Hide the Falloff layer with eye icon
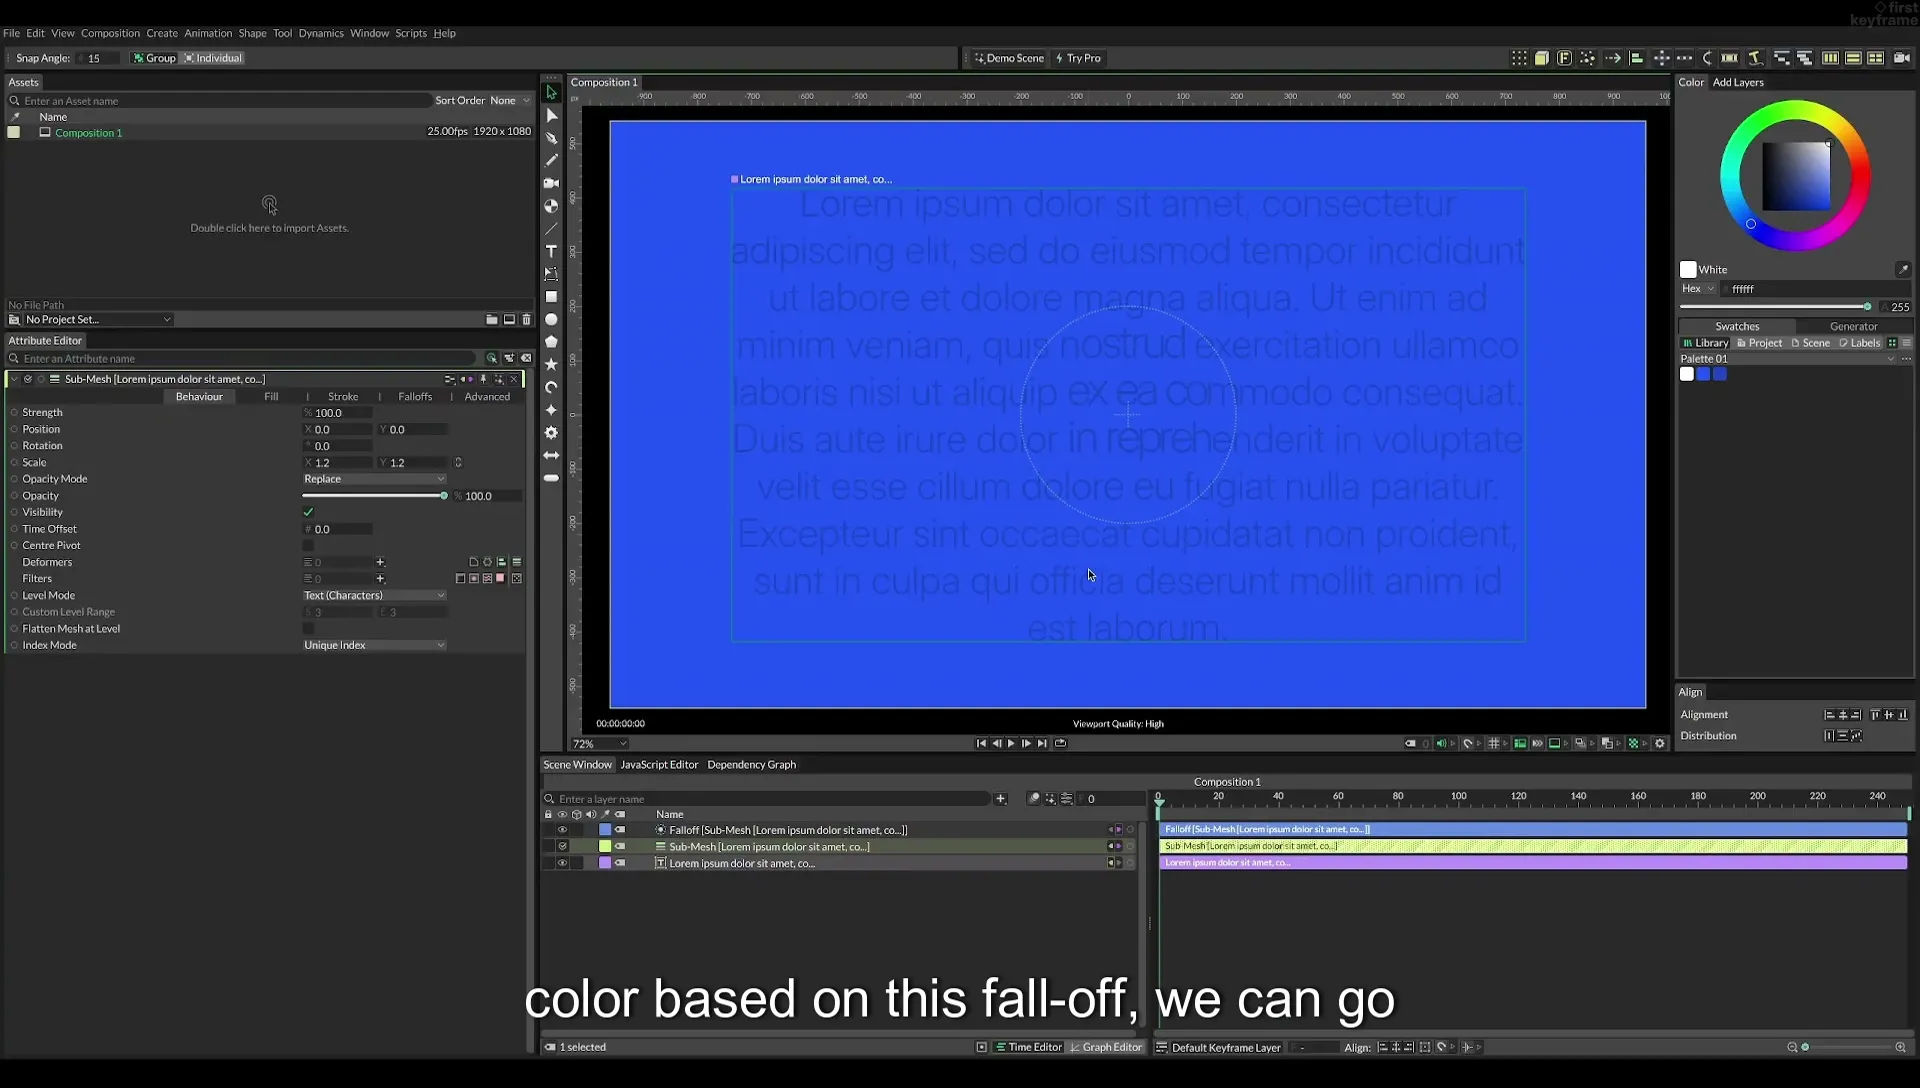This screenshot has width=1920, height=1088. click(x=562, y=830)
